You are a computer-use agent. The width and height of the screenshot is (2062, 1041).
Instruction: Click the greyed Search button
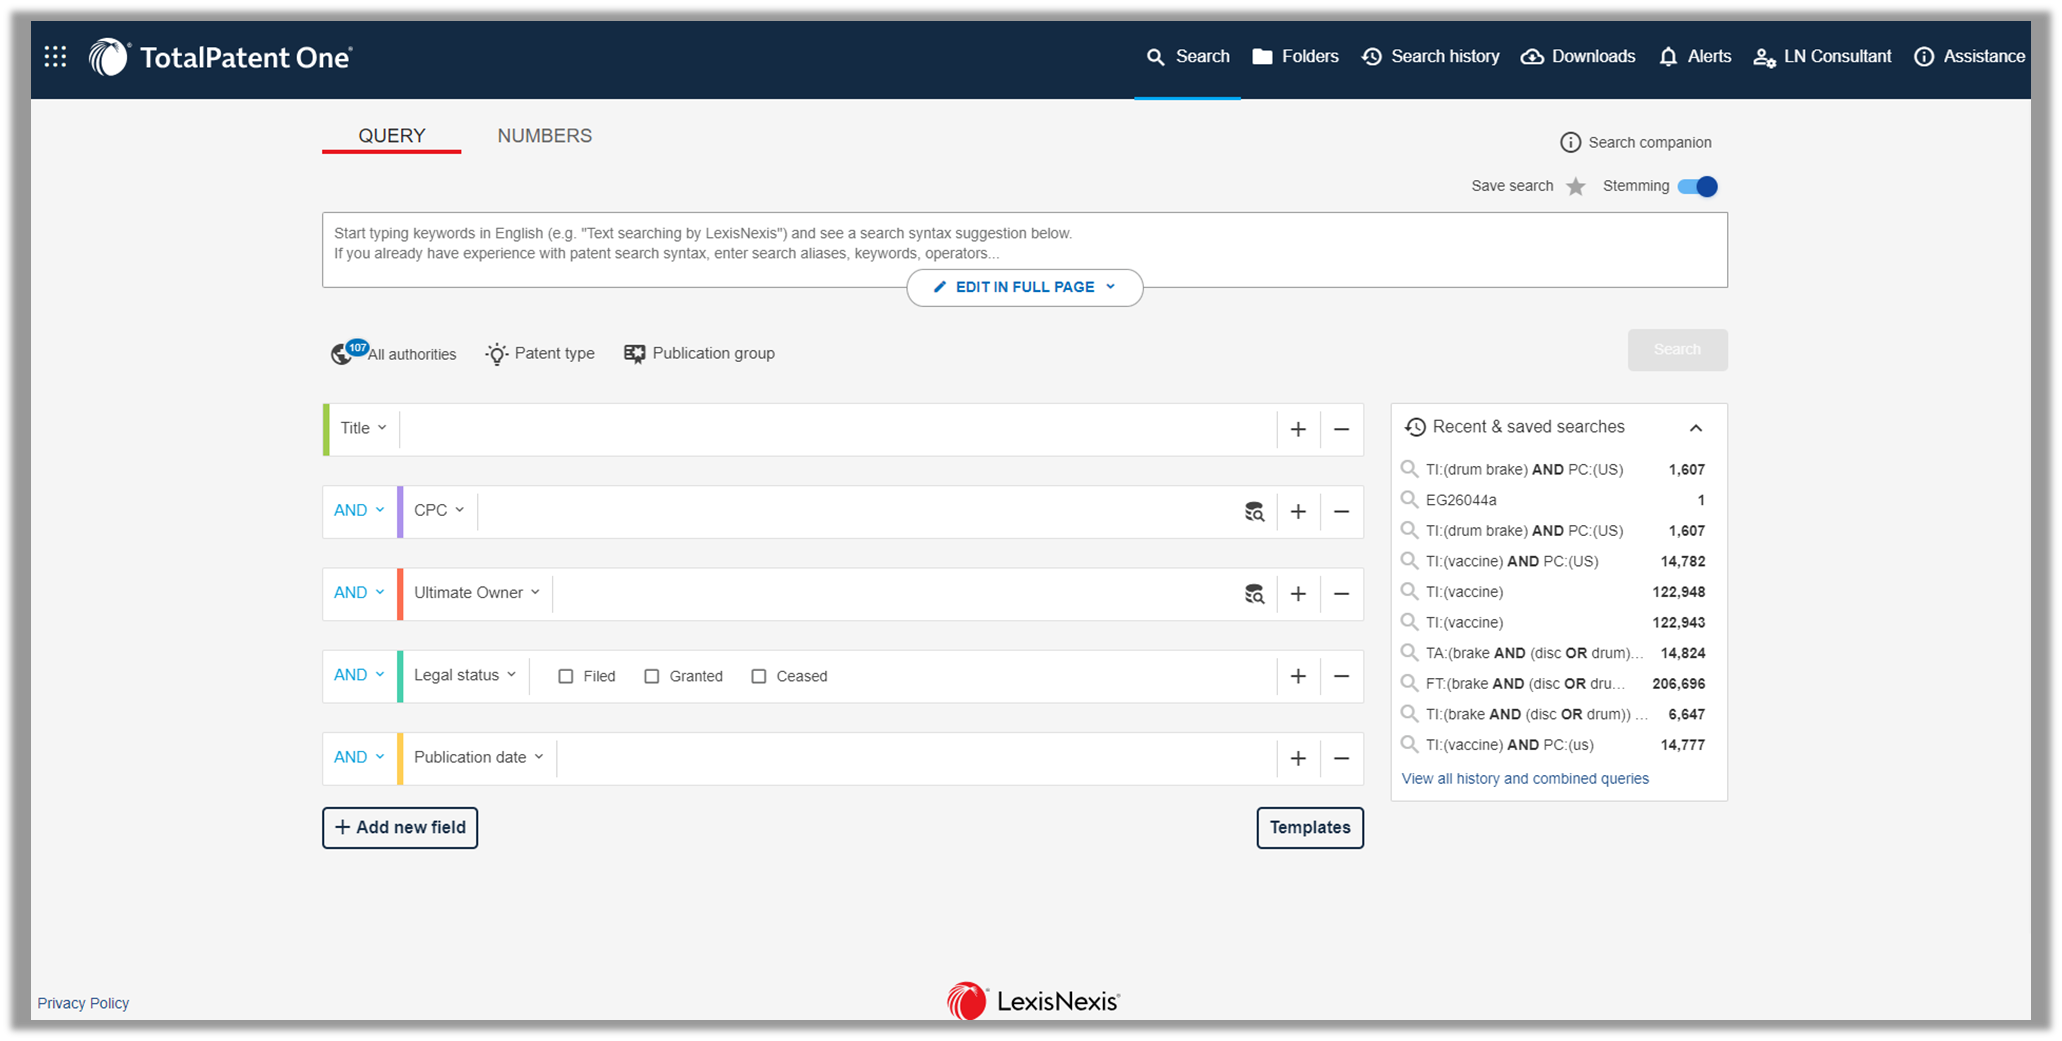pos(1677,349)
